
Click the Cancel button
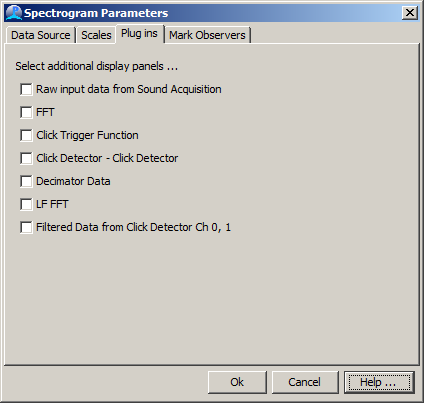(305, 382)
